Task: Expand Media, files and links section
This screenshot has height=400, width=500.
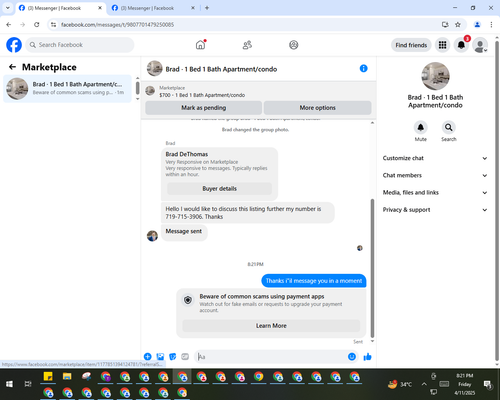Action: click(x=435, y=192)
